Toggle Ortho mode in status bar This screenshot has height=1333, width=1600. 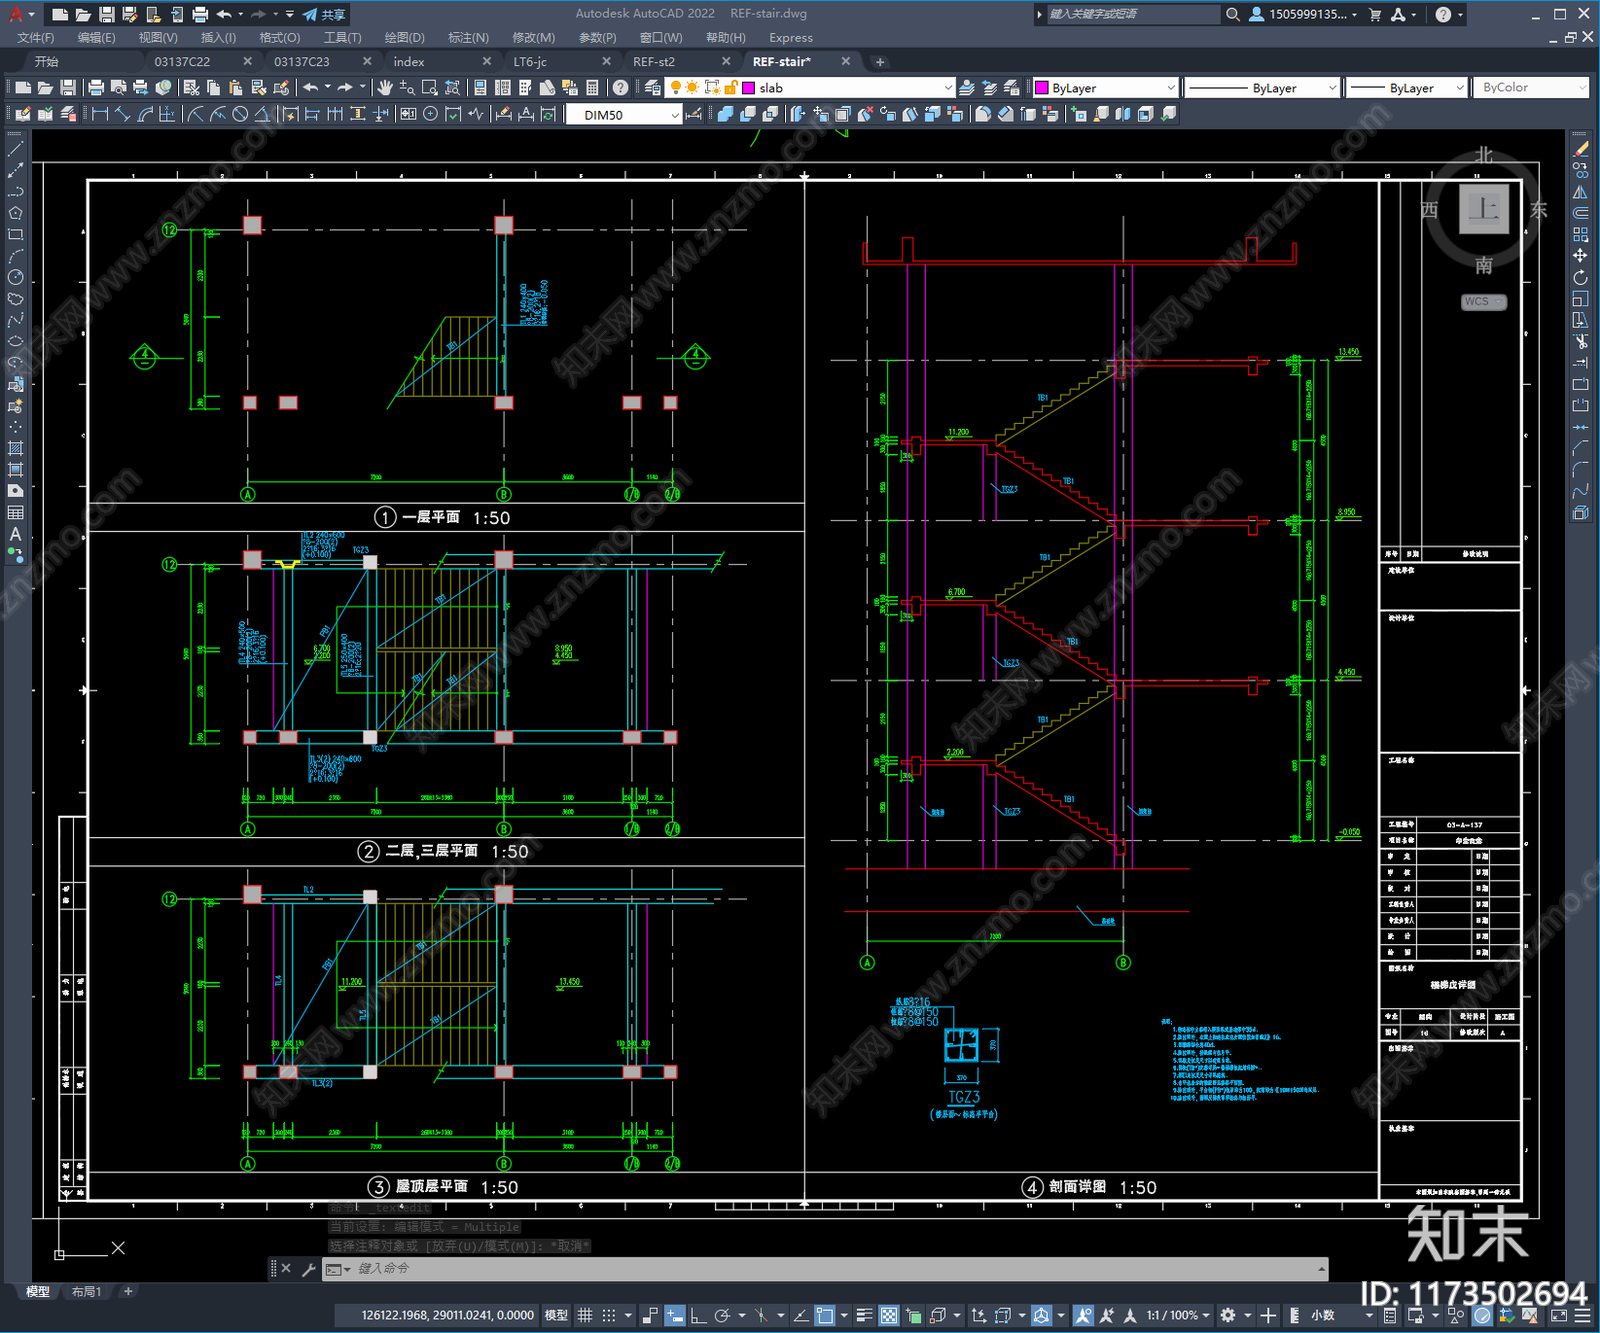(x=698, y=1315)
